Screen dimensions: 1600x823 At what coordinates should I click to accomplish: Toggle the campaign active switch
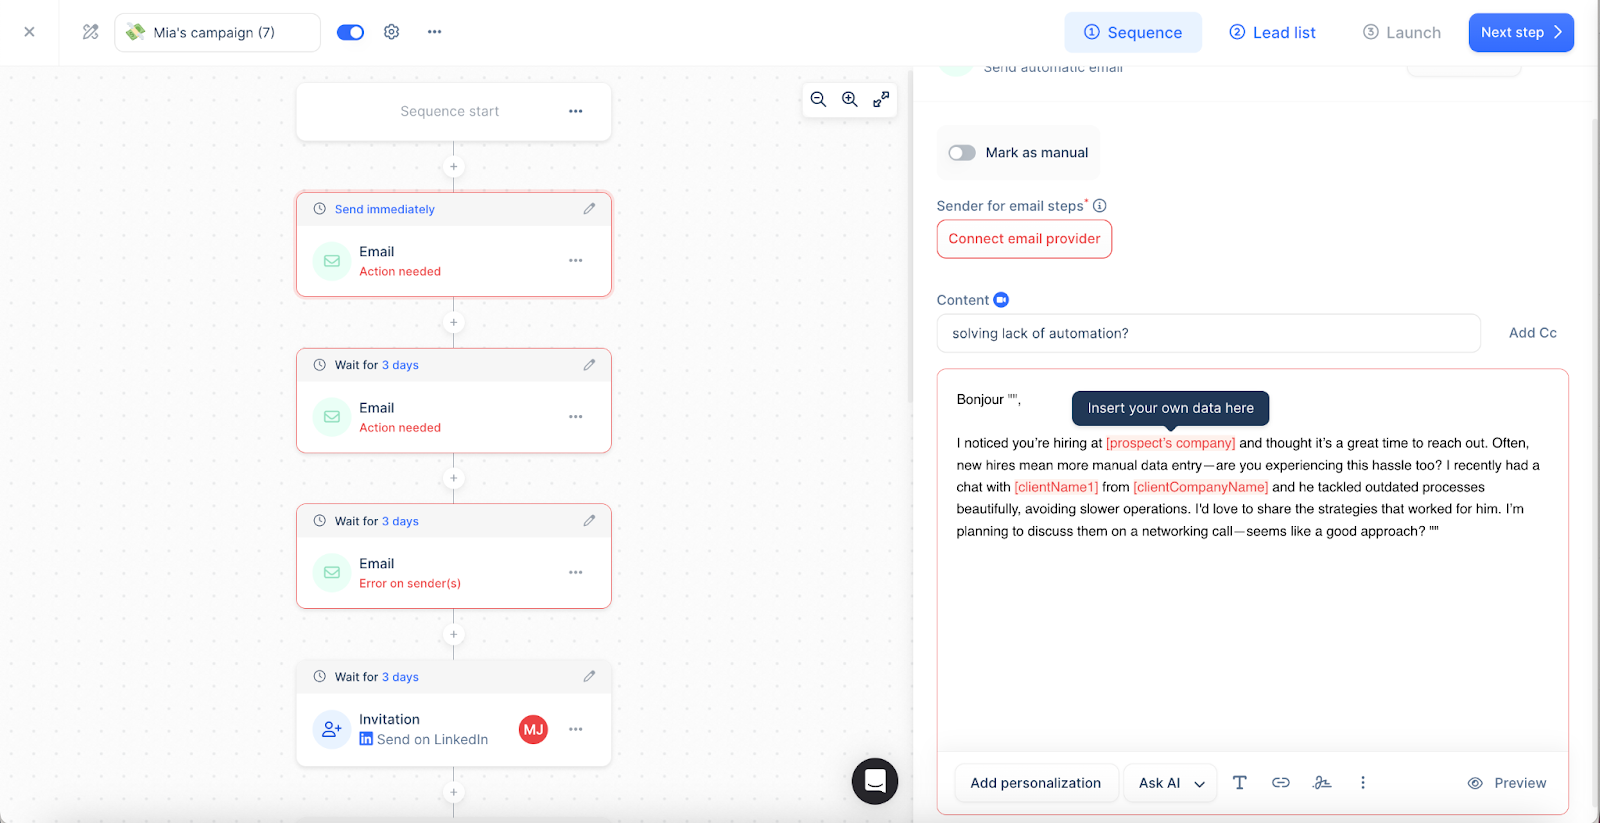pos(350,32)
